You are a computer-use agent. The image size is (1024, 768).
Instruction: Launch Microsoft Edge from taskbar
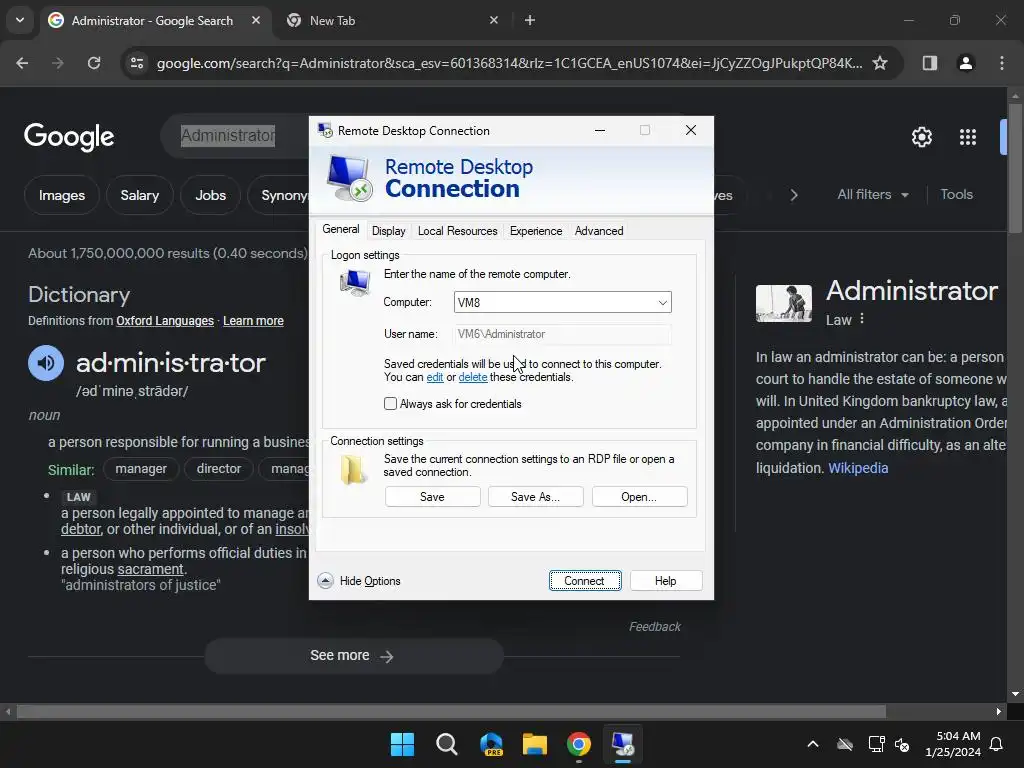point(491,744)
